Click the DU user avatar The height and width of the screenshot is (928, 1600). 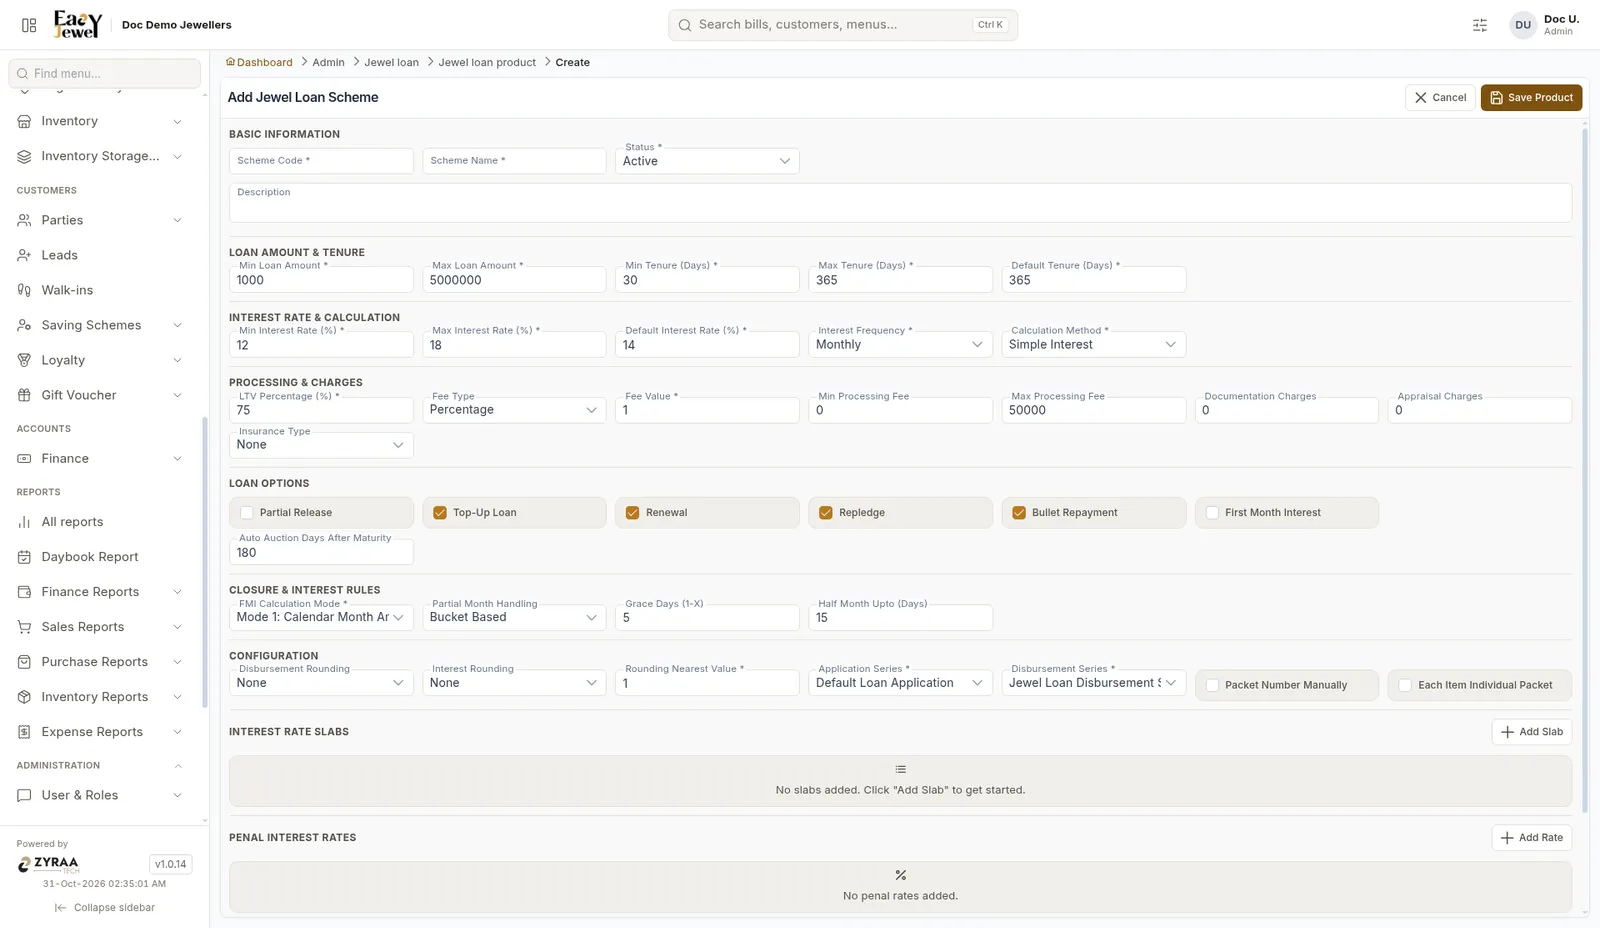pos(1523,25)
